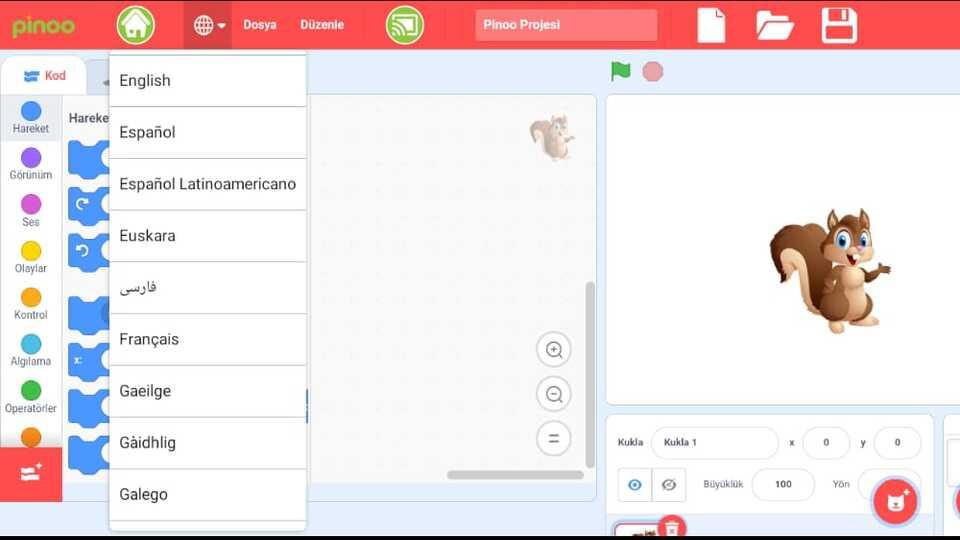960x540 pixels.
Task: Zoom out the code workspace
Action: click(553, 394)
